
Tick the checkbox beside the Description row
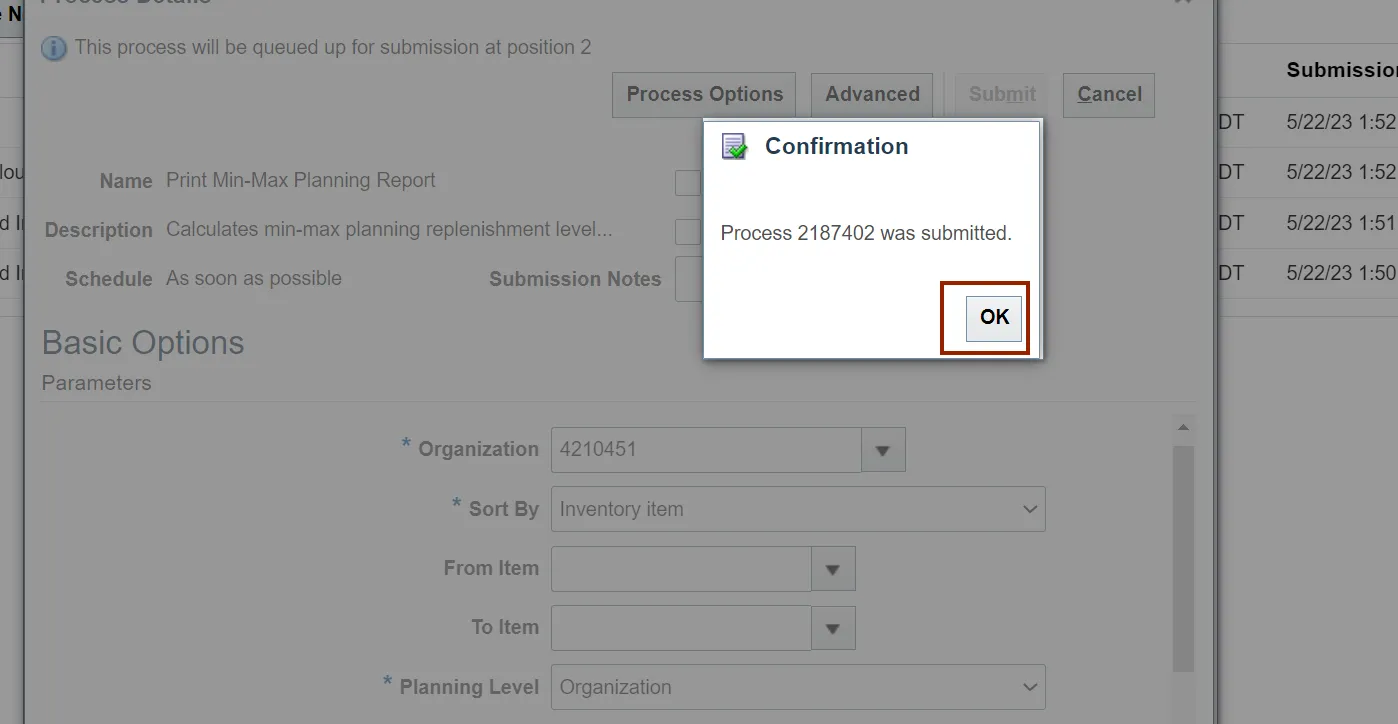[688, 232]
